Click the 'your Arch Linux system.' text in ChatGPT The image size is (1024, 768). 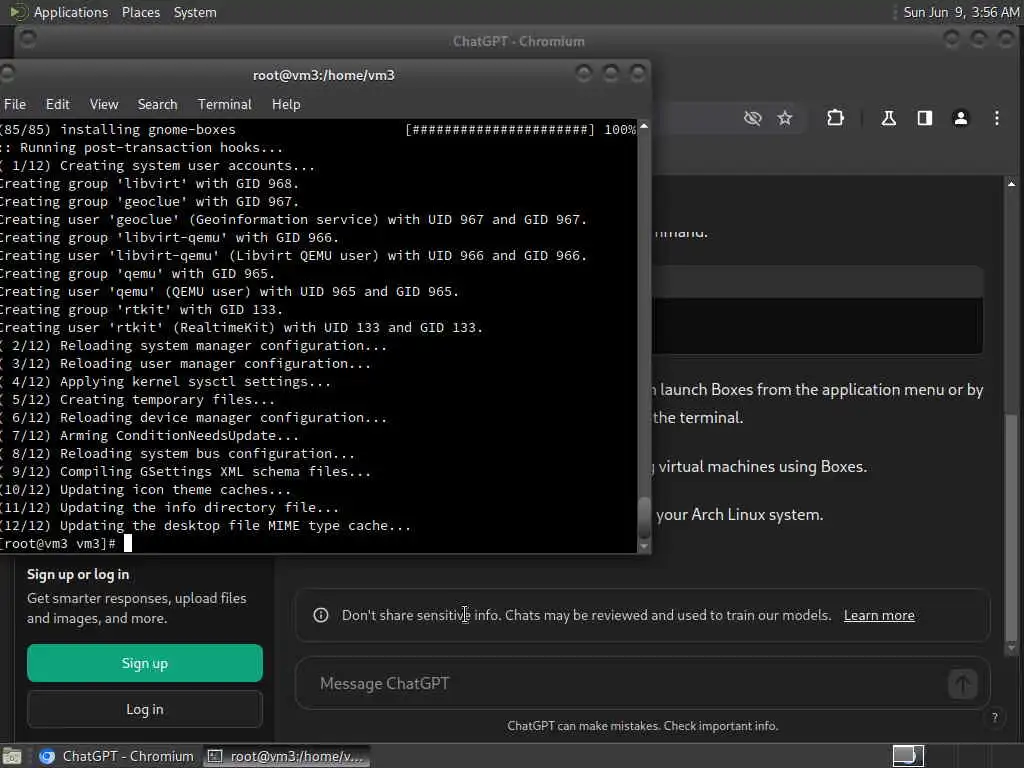click(x=739, y=515)
